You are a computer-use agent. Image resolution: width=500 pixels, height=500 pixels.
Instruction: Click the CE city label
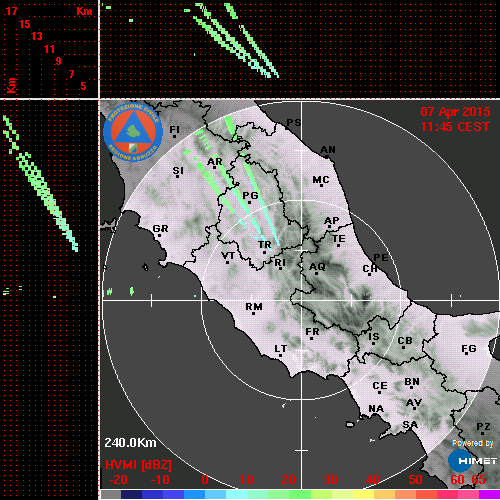pos(380,386)
